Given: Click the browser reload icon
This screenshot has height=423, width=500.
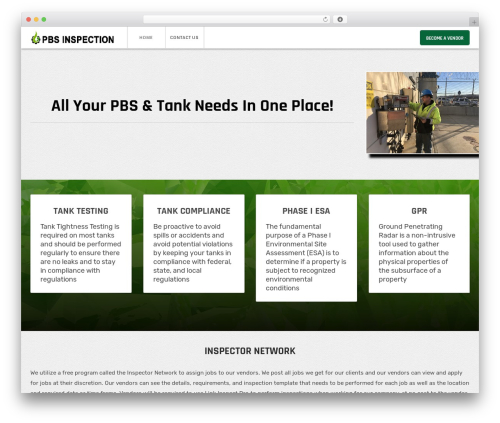Looking at the screenshot, I should pyautogui.click(x=325, y=20).
